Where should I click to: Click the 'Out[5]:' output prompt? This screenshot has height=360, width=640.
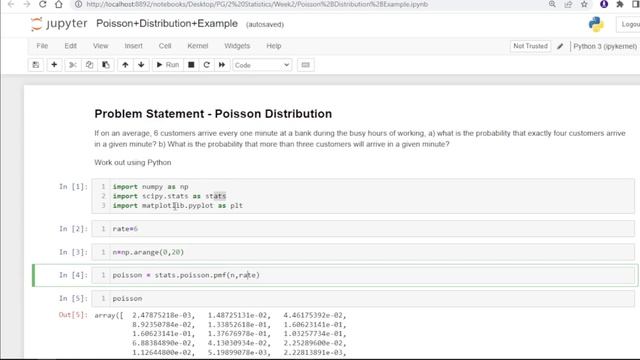73,315
